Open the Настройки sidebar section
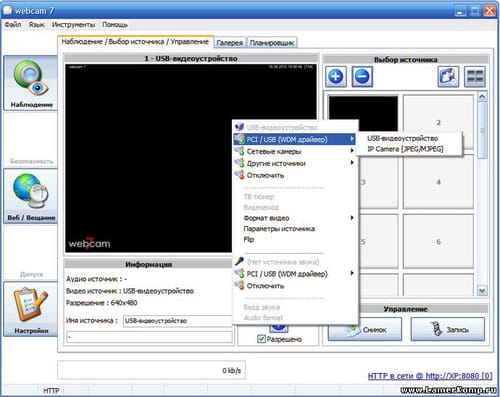The height and width of the screenshot is (397, 500). (x=31, y=309)
